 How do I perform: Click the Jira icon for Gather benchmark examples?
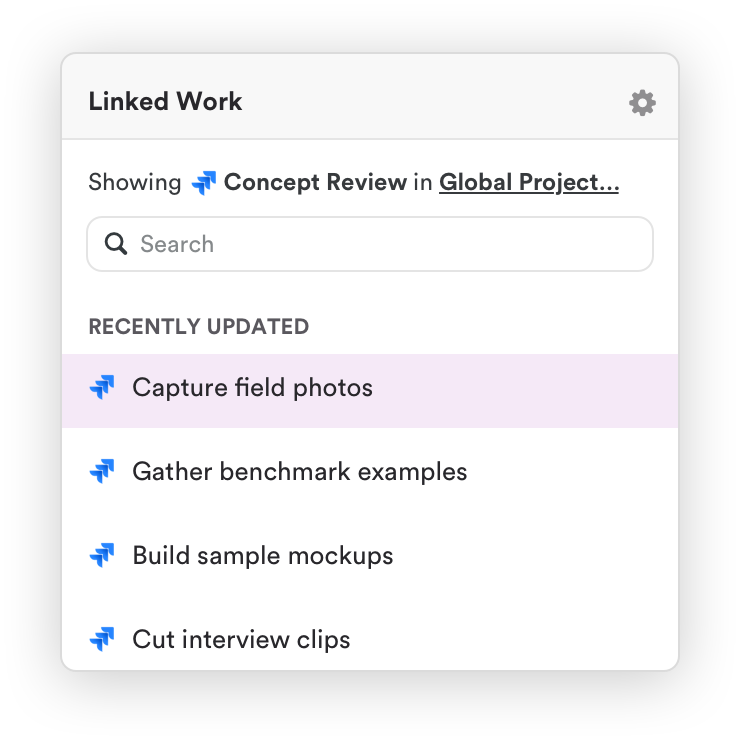[x=102, y=472]
